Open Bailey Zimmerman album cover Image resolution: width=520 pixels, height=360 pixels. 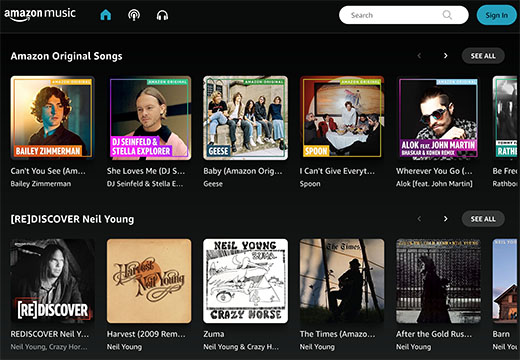(x=52, y=118)
